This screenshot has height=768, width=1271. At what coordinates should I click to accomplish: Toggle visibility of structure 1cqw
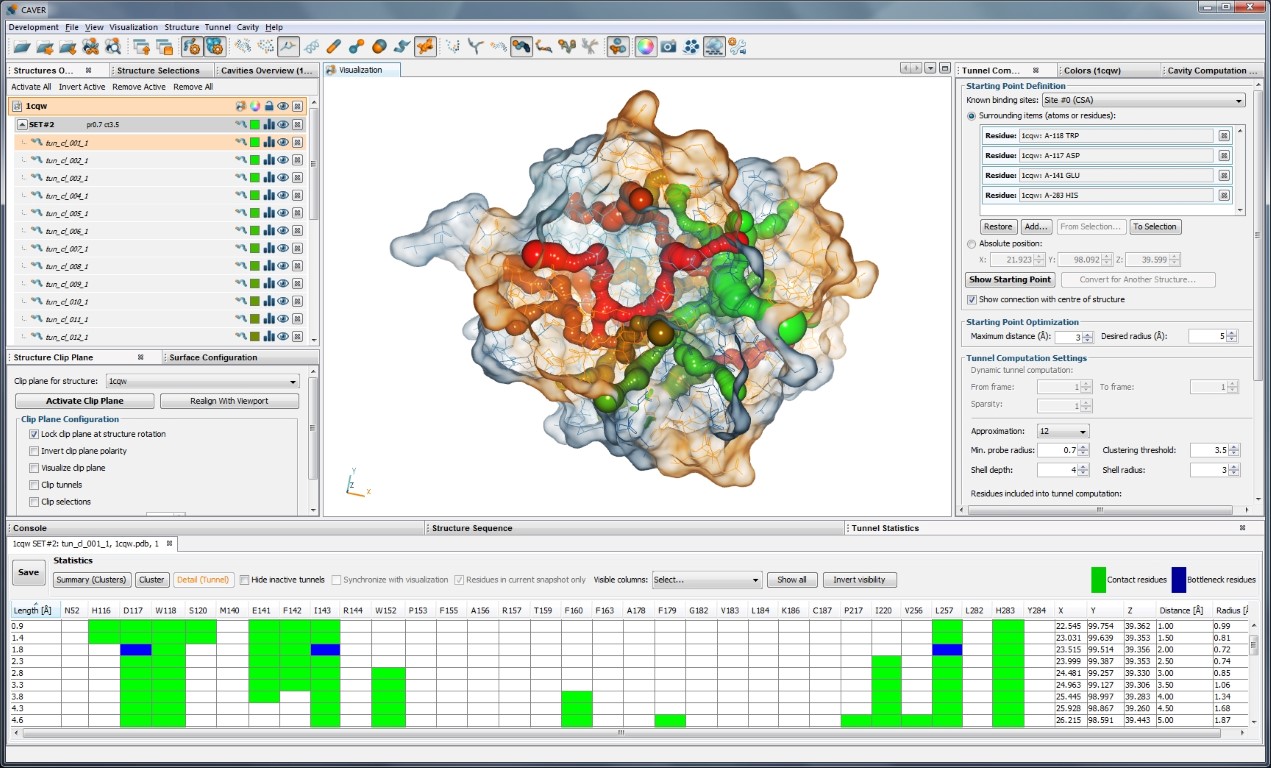pos(283,105)
